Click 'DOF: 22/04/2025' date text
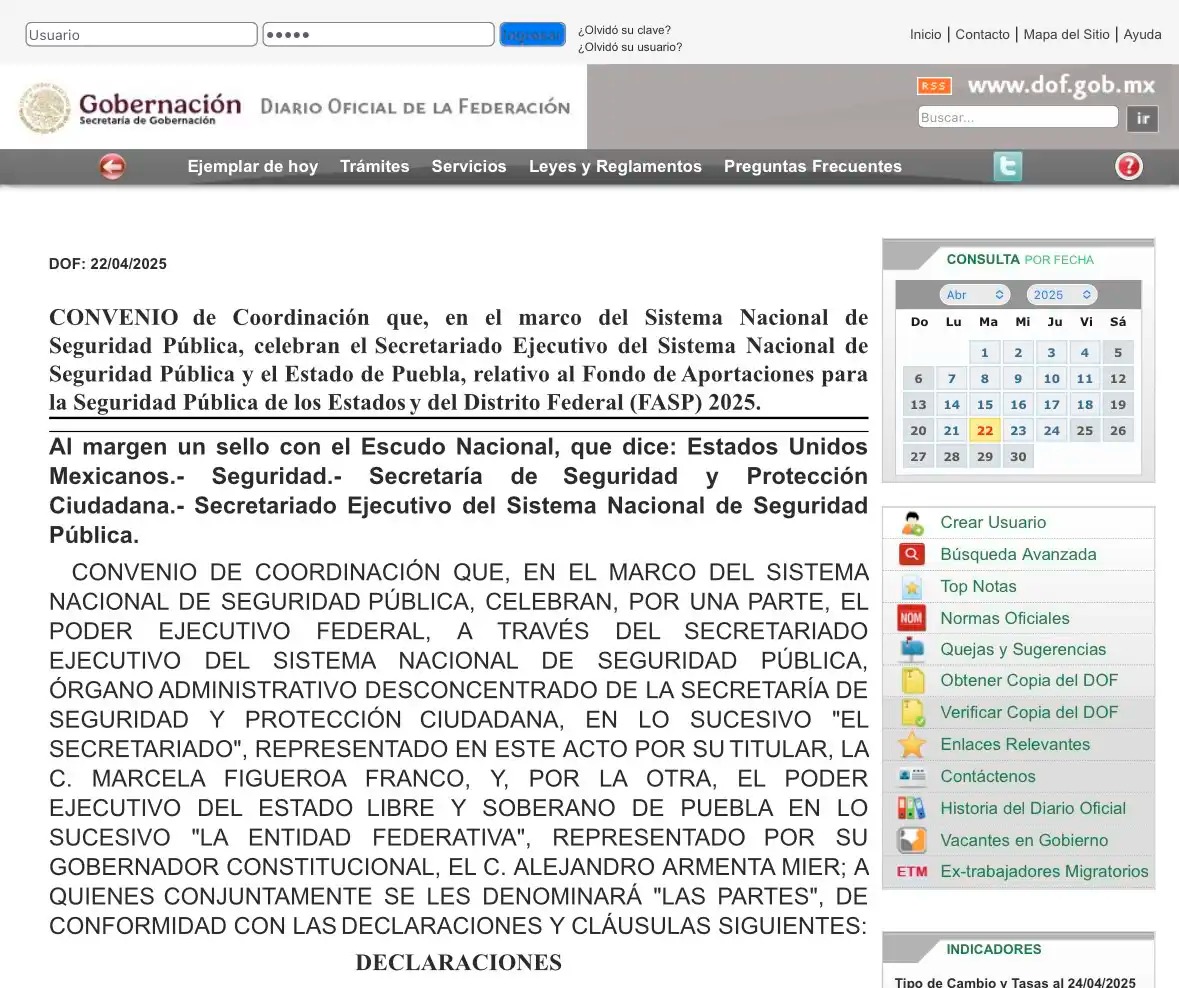1179x988 pixels. (x=108, y=264)
